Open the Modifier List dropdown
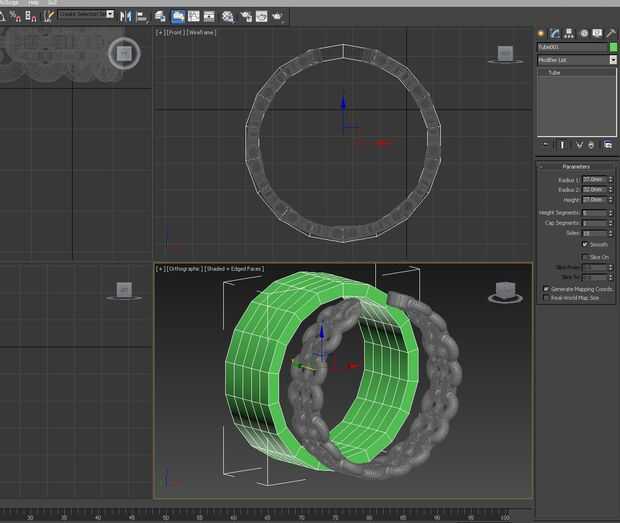 pyautogui.click(x=612, y=60)
